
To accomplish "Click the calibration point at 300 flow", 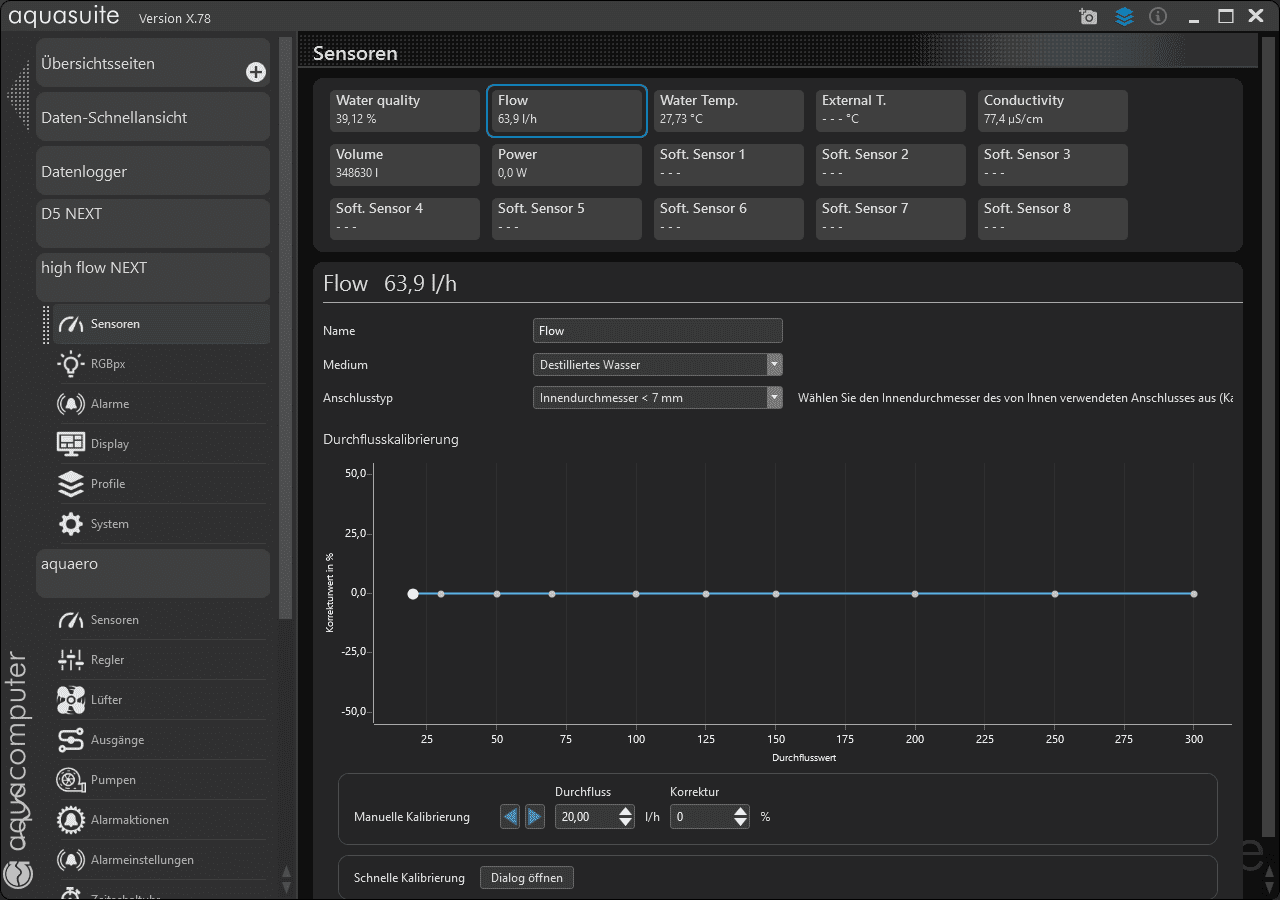I will click(1194, 594).
